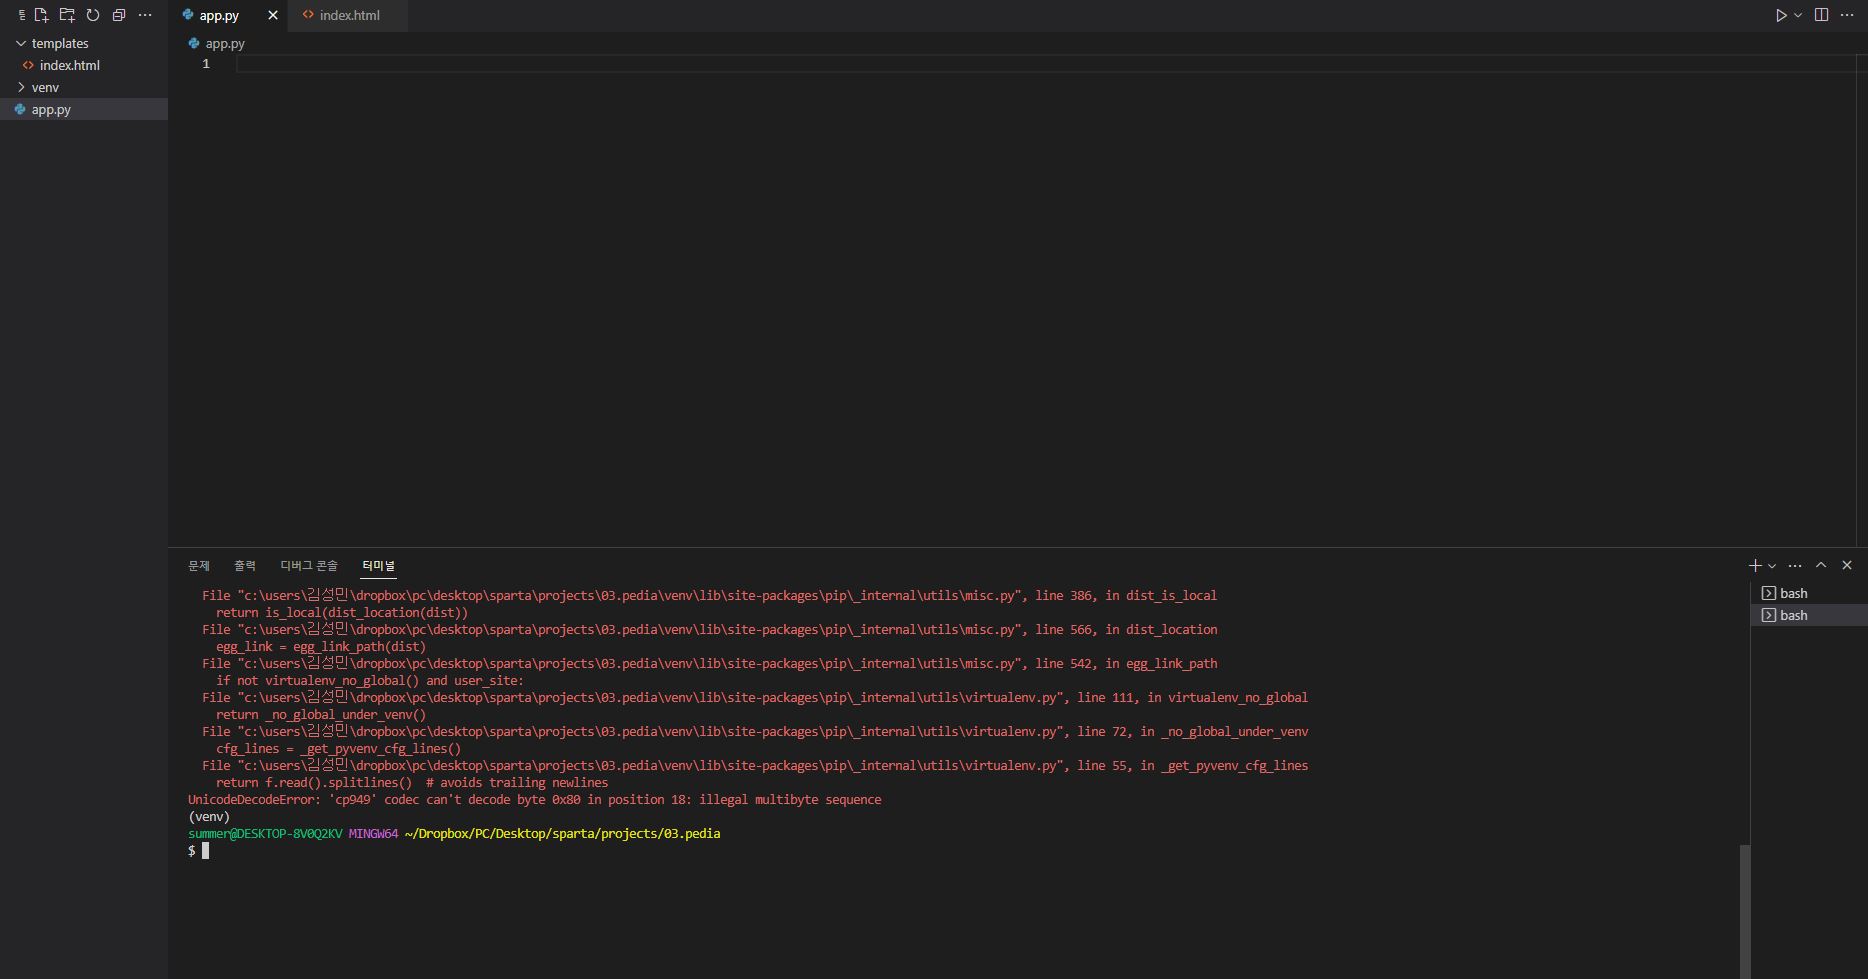
Task: Maximize the terminal panel size
Action: tap(1821, 565)
